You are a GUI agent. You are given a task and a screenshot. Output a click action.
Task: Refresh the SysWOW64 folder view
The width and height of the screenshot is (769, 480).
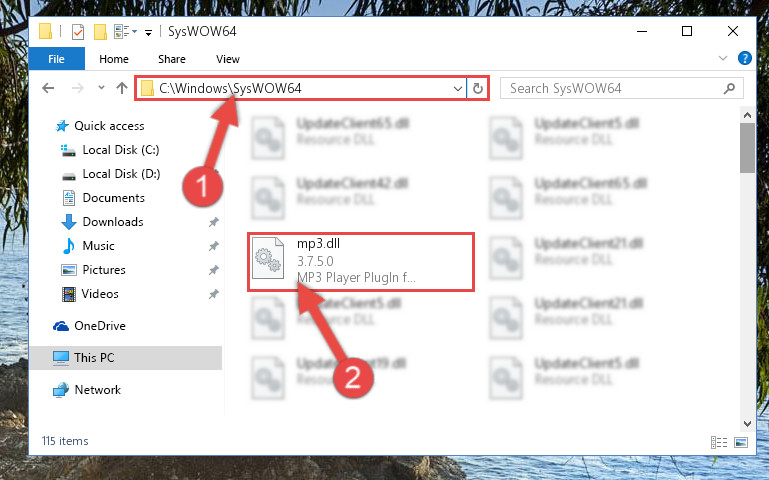coord(478,89)
